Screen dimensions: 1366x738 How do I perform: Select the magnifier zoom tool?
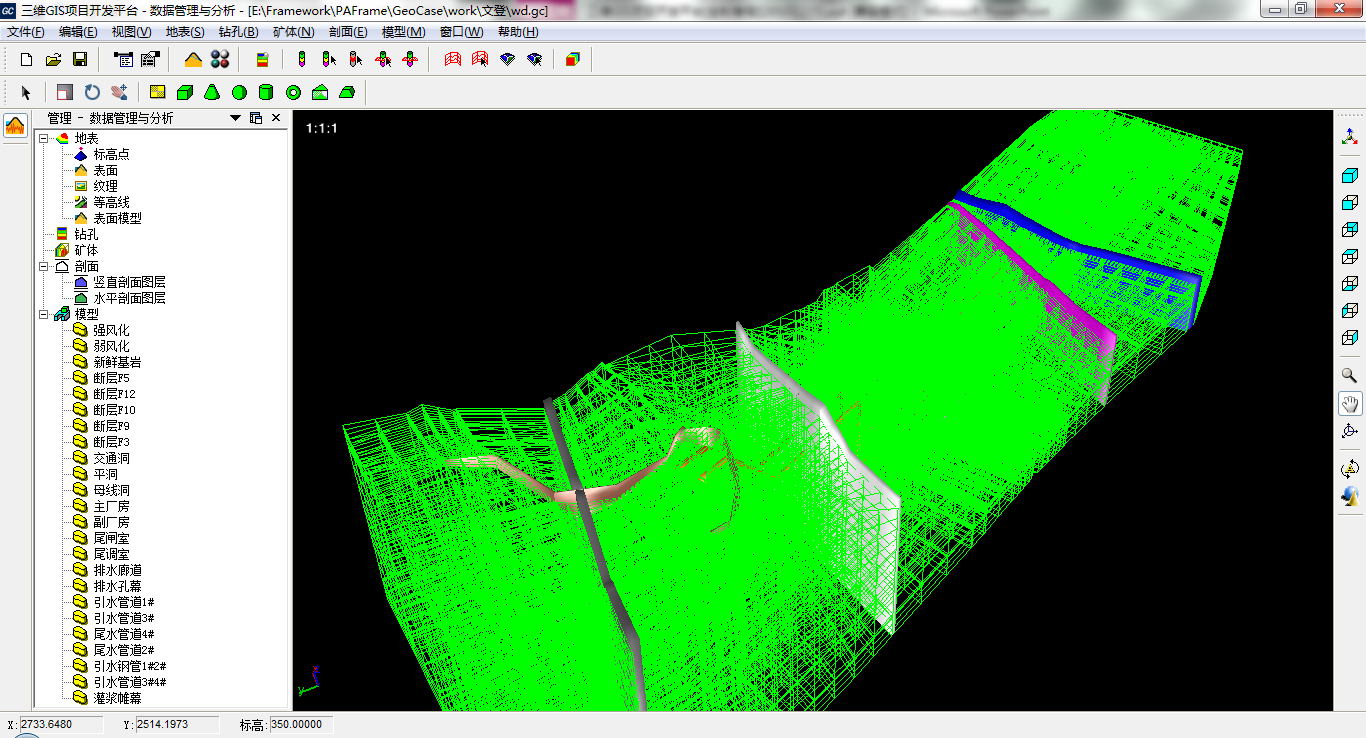click(1349, 376)
